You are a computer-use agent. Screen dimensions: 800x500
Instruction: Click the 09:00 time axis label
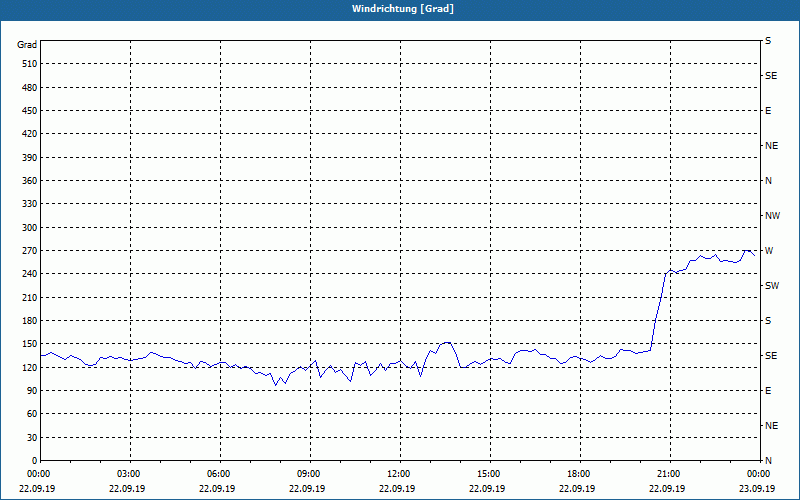[308, 474]
